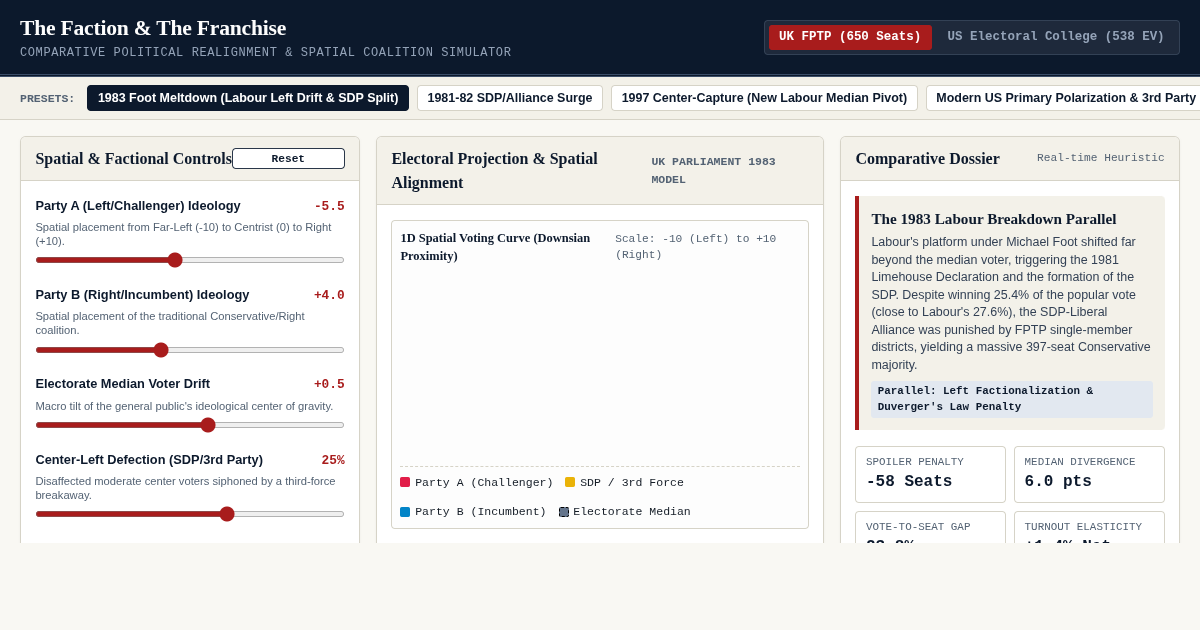Reset the Spatial & Factional Controls
The height and width of the screenshot is (630, 1200).
pyautogui.click(x=288, y=159)
